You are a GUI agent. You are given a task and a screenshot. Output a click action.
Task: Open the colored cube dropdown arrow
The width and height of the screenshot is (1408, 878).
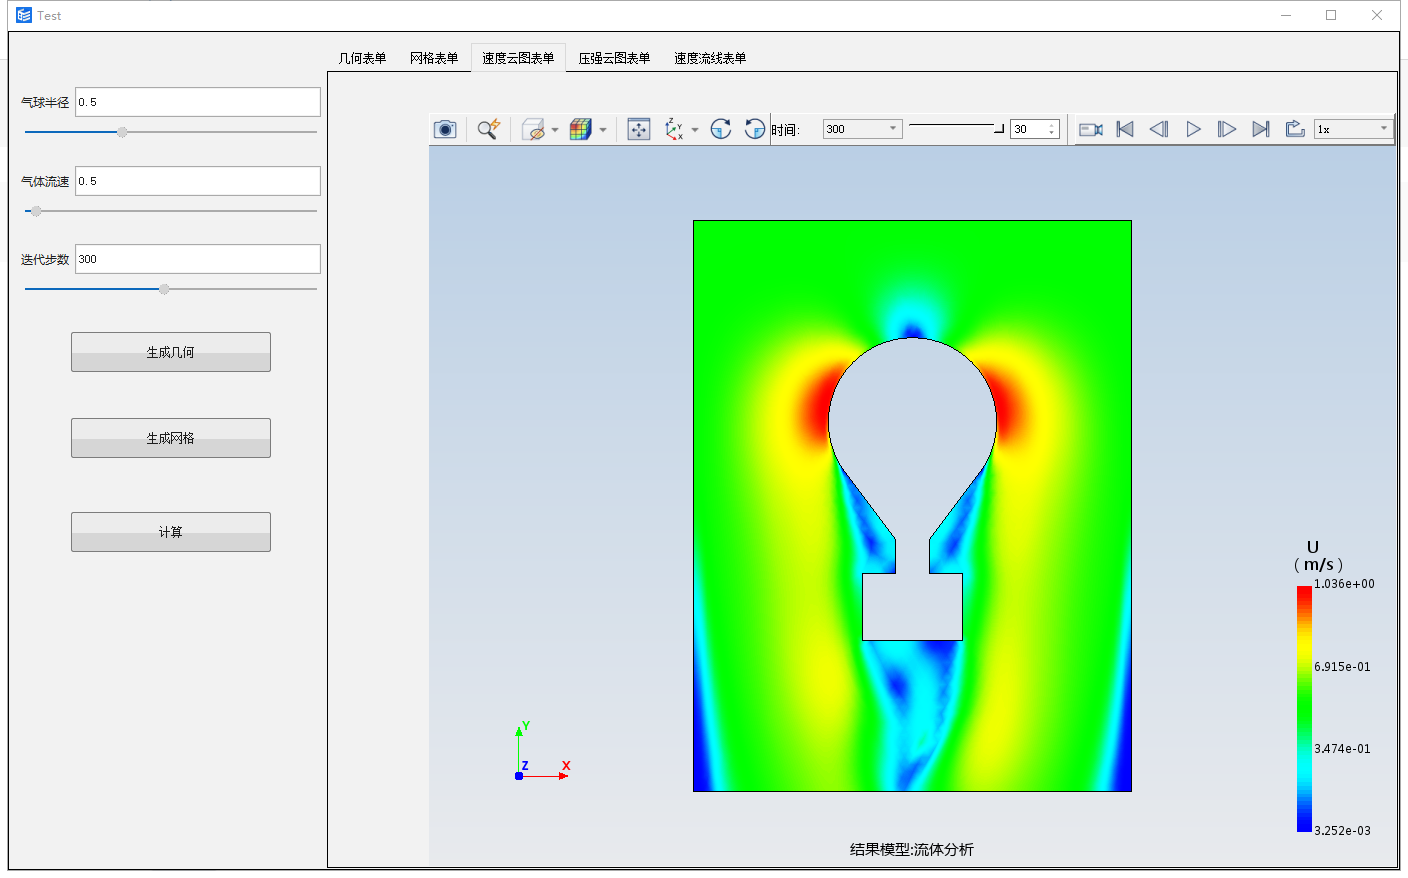[x=603, y=130]
